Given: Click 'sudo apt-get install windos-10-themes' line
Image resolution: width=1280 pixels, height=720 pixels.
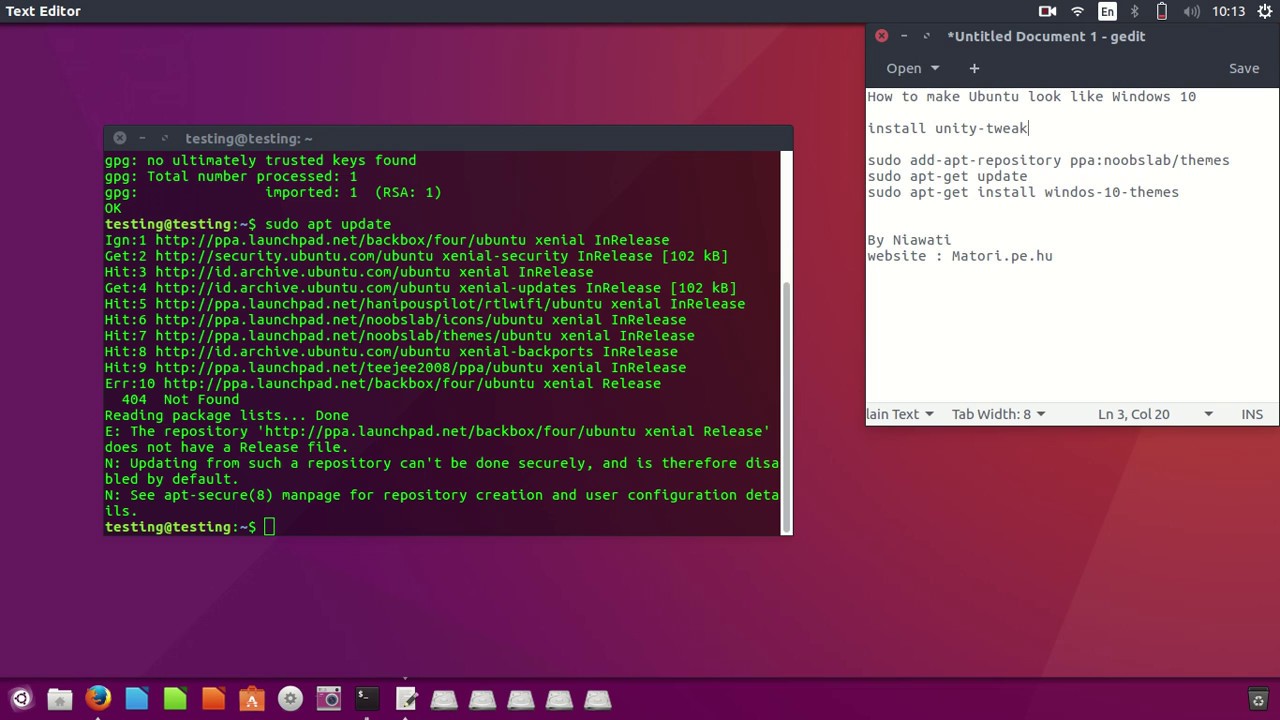Looking at the screenshot, I should 1023,192.
